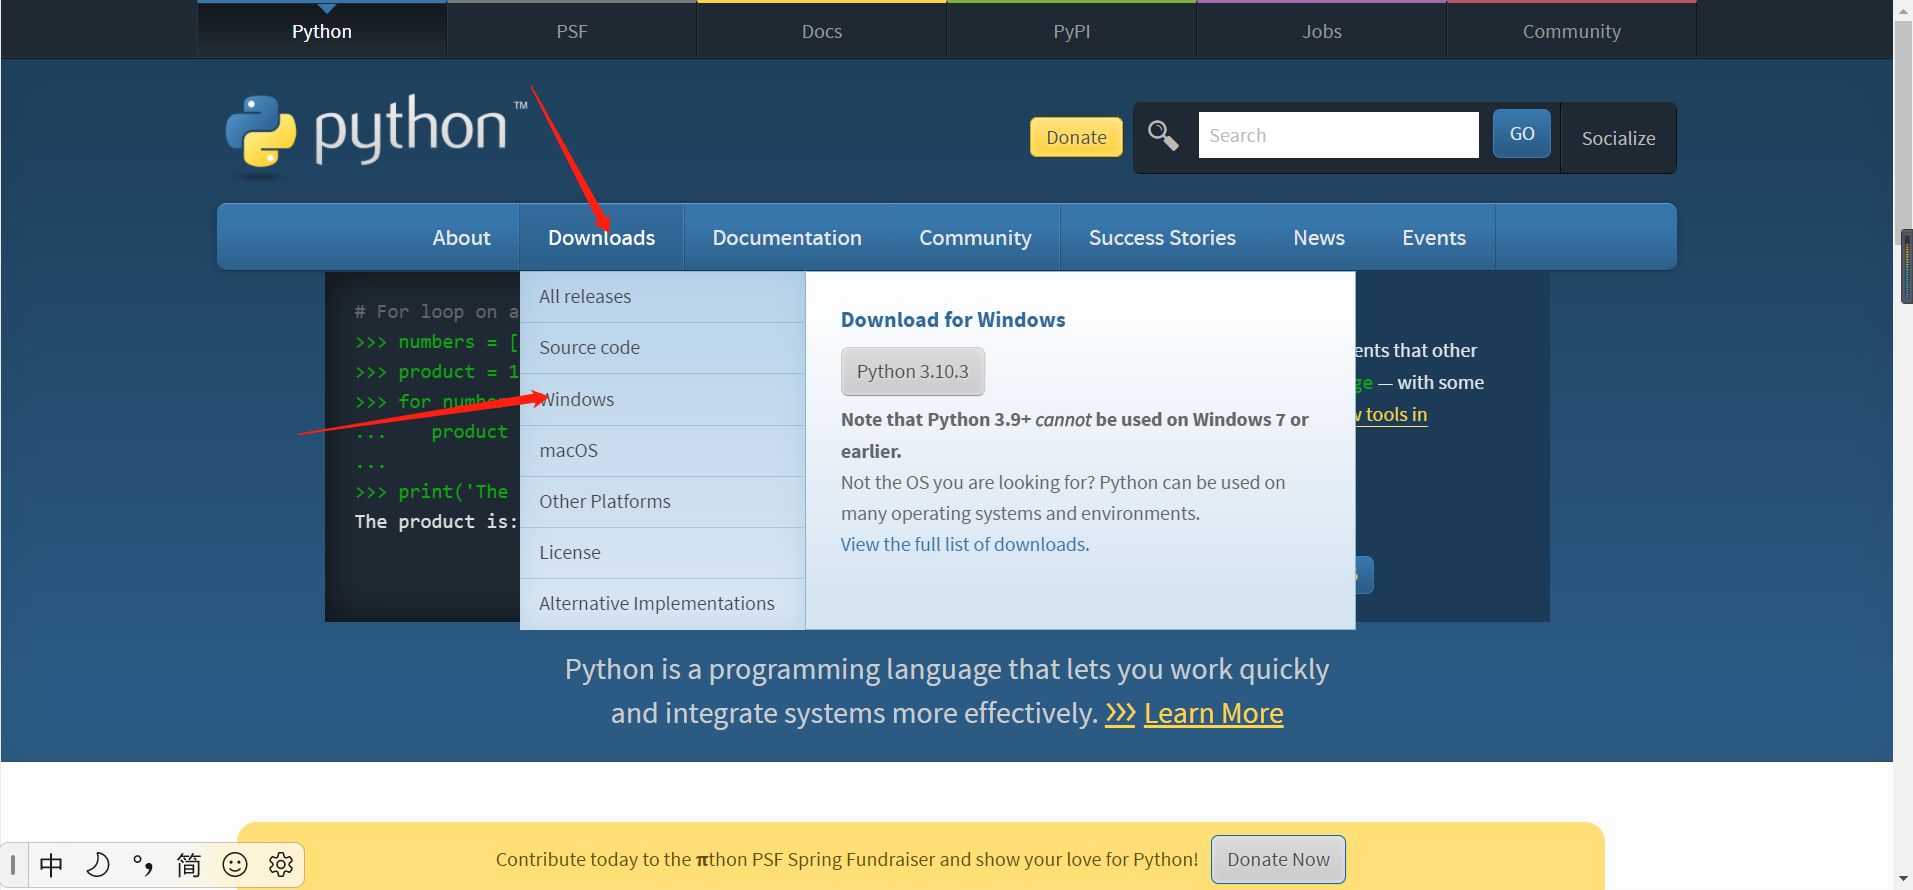Toggle IME punctuation mode icon
The image size is (1913, 890).
[x=143, y=865]
